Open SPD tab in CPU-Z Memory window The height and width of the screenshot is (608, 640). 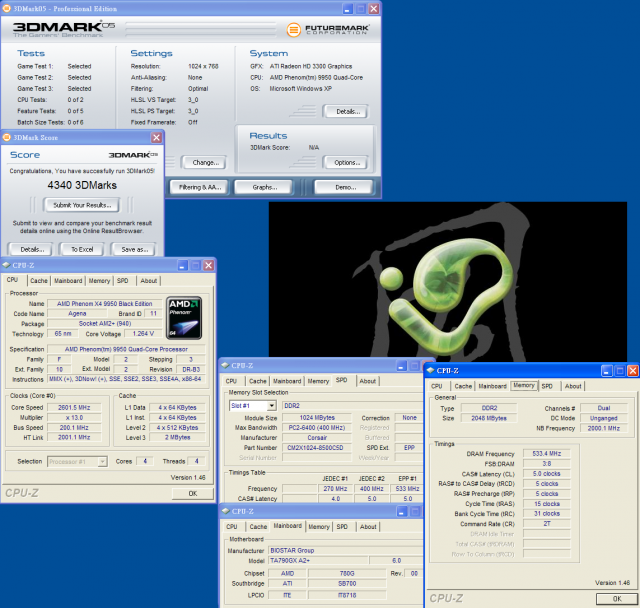point(547,386)
